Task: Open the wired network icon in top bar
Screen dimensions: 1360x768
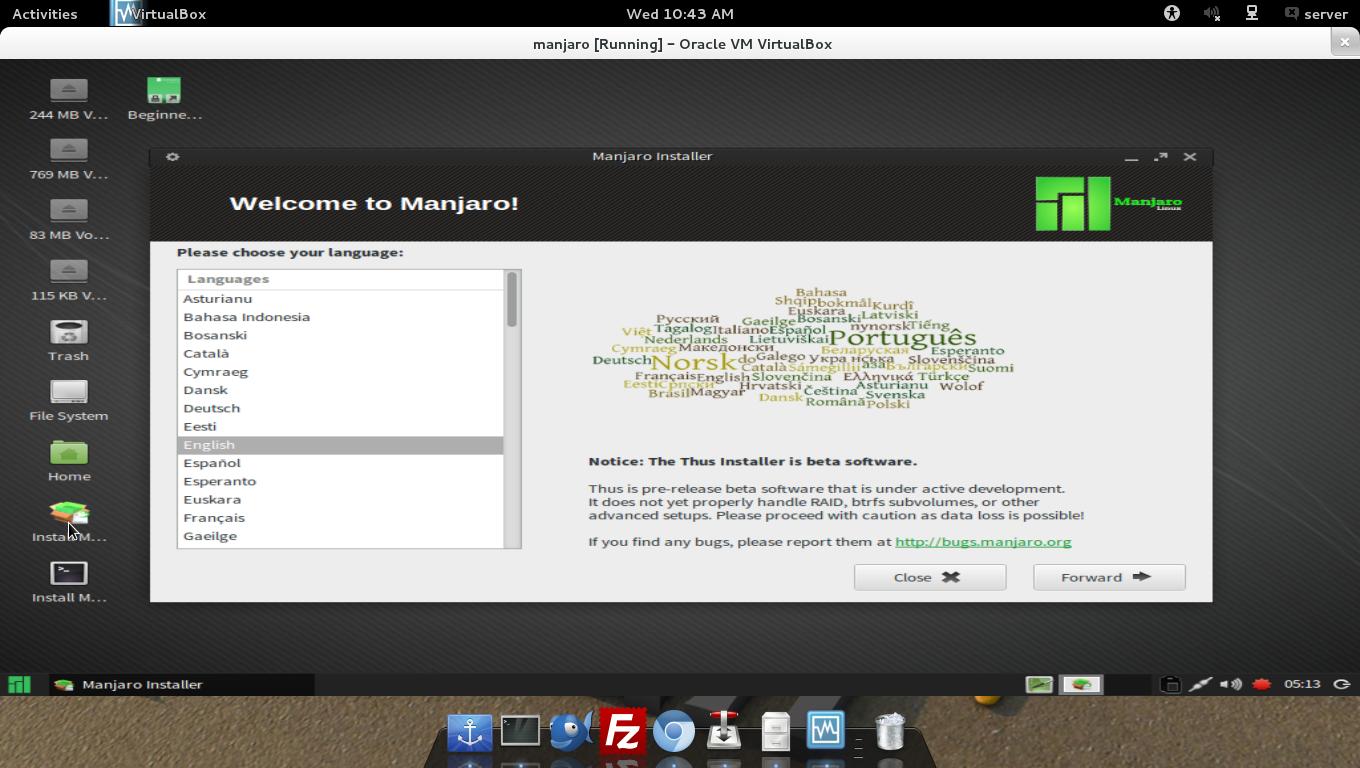Action: coord(1251,13)
